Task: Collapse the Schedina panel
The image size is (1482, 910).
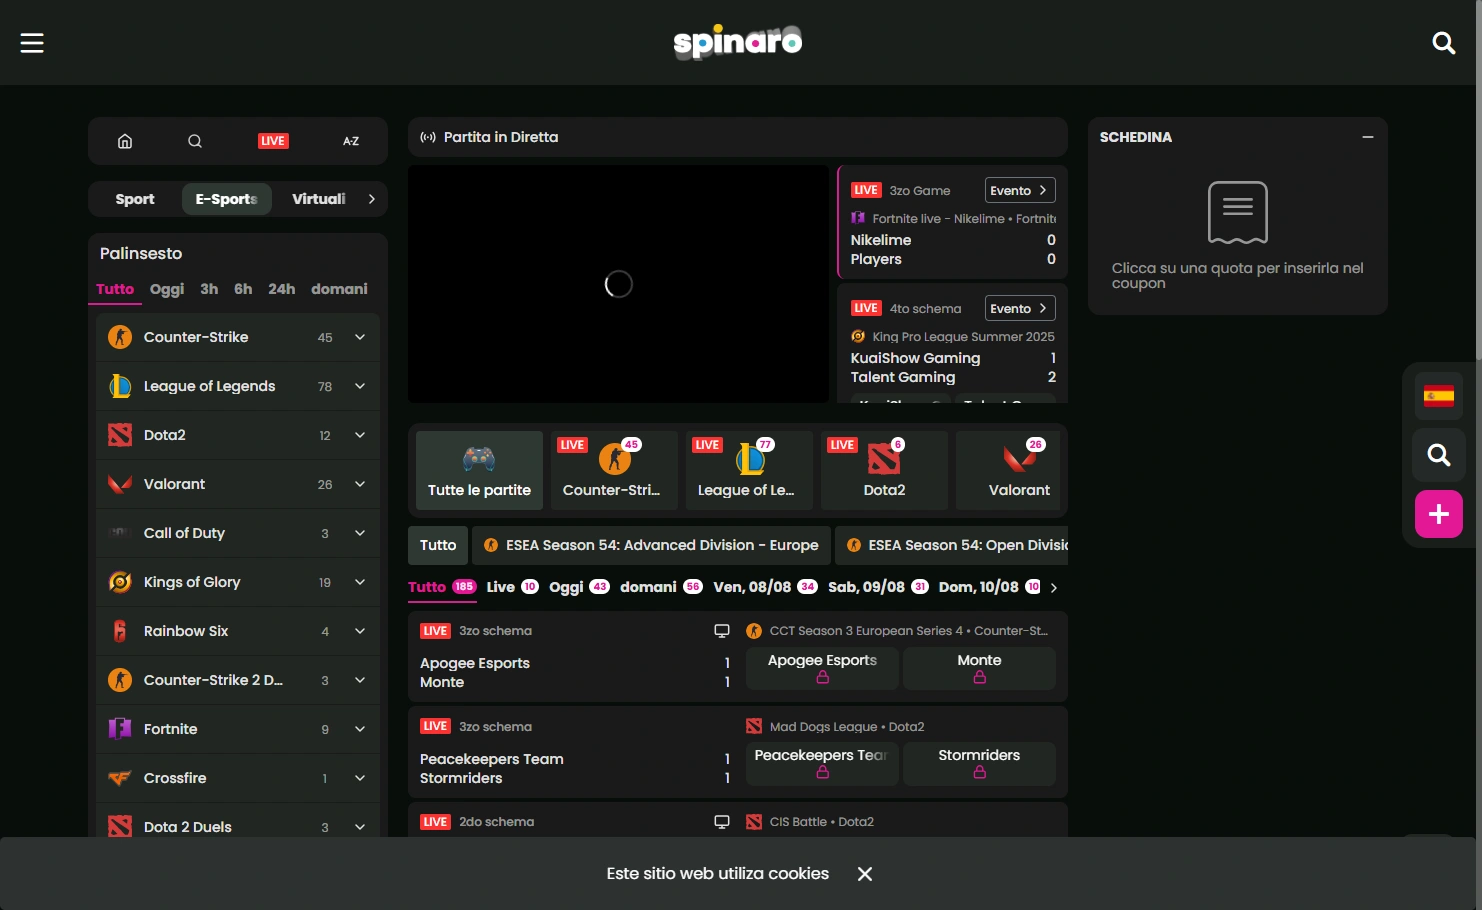Action: (x=1368, y=137)
